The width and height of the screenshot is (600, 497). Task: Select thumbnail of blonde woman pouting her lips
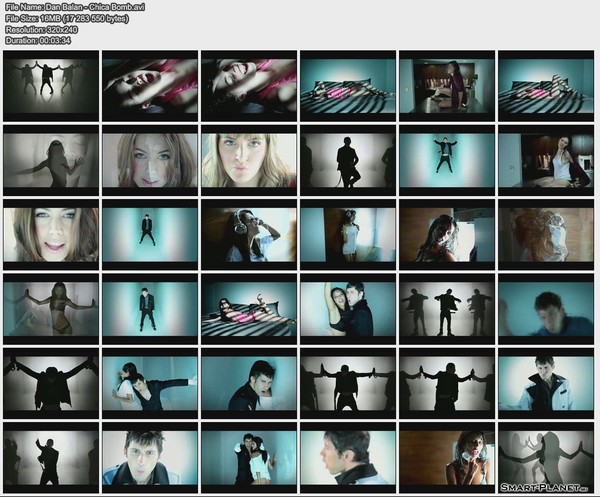coord(249,160)
